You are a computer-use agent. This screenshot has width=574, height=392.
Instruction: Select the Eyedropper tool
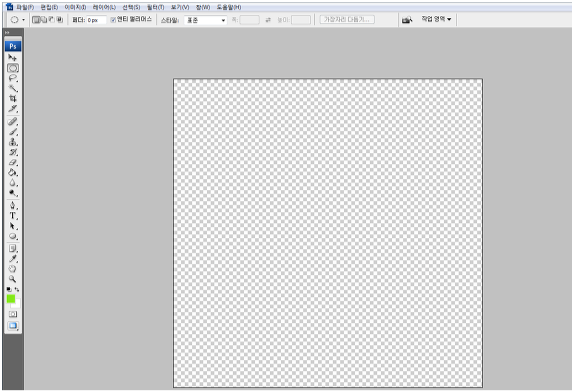click(x=13, y=259)
